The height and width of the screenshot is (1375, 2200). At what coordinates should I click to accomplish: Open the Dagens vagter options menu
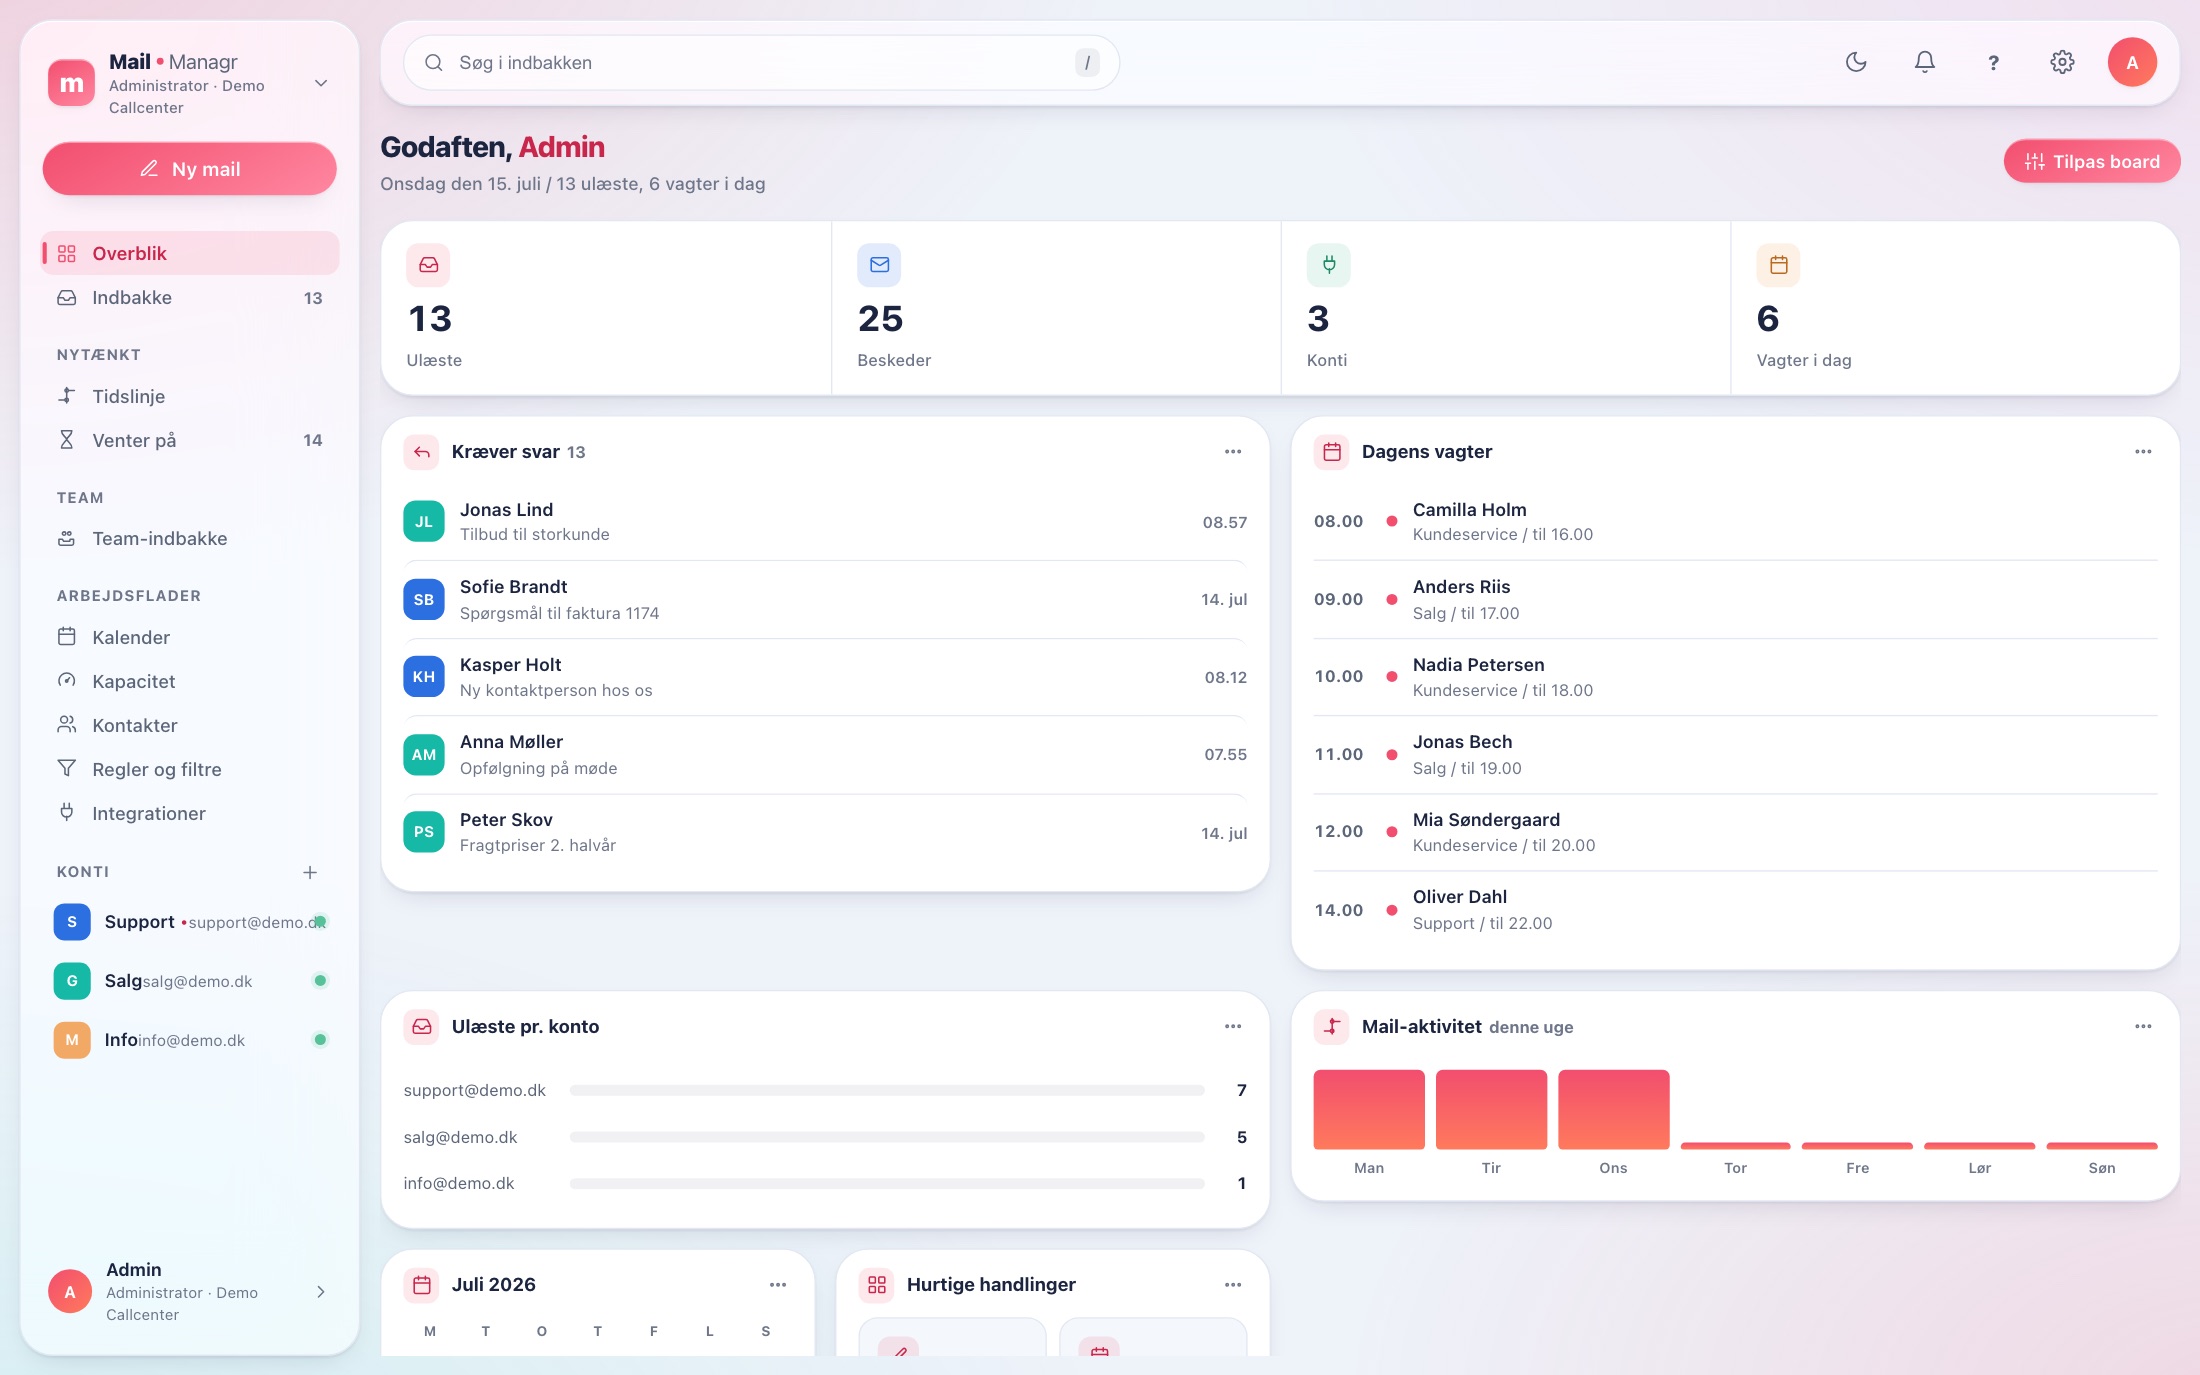(x=2143, y=451)
